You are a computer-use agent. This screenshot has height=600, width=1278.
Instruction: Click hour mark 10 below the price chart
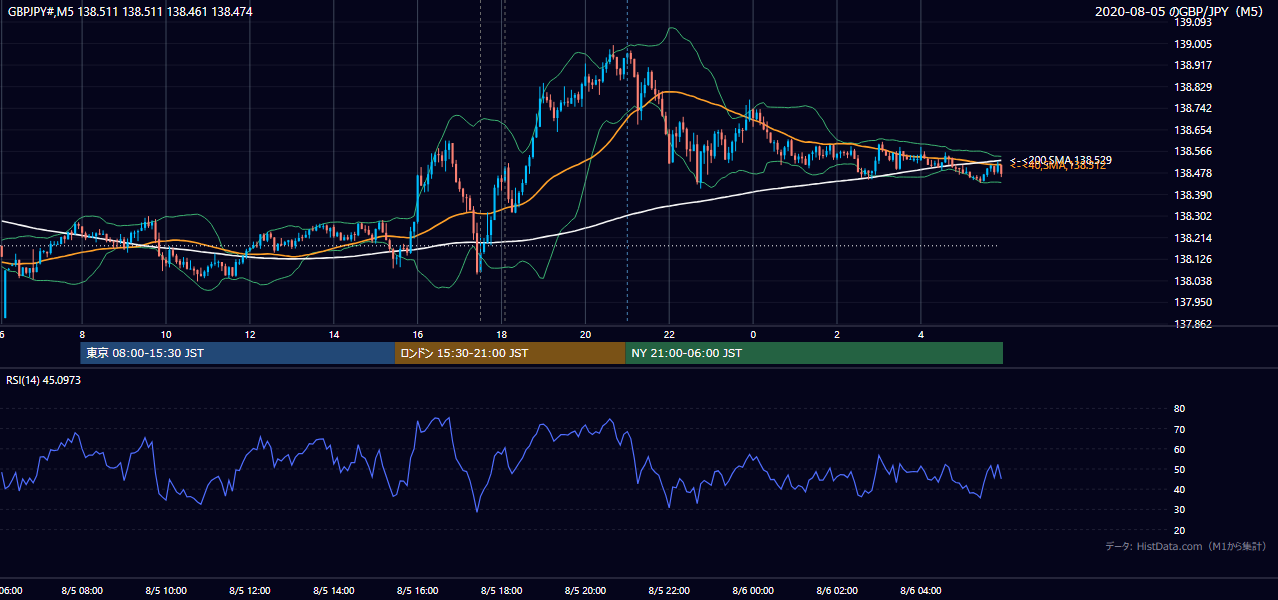pos(166,334)
